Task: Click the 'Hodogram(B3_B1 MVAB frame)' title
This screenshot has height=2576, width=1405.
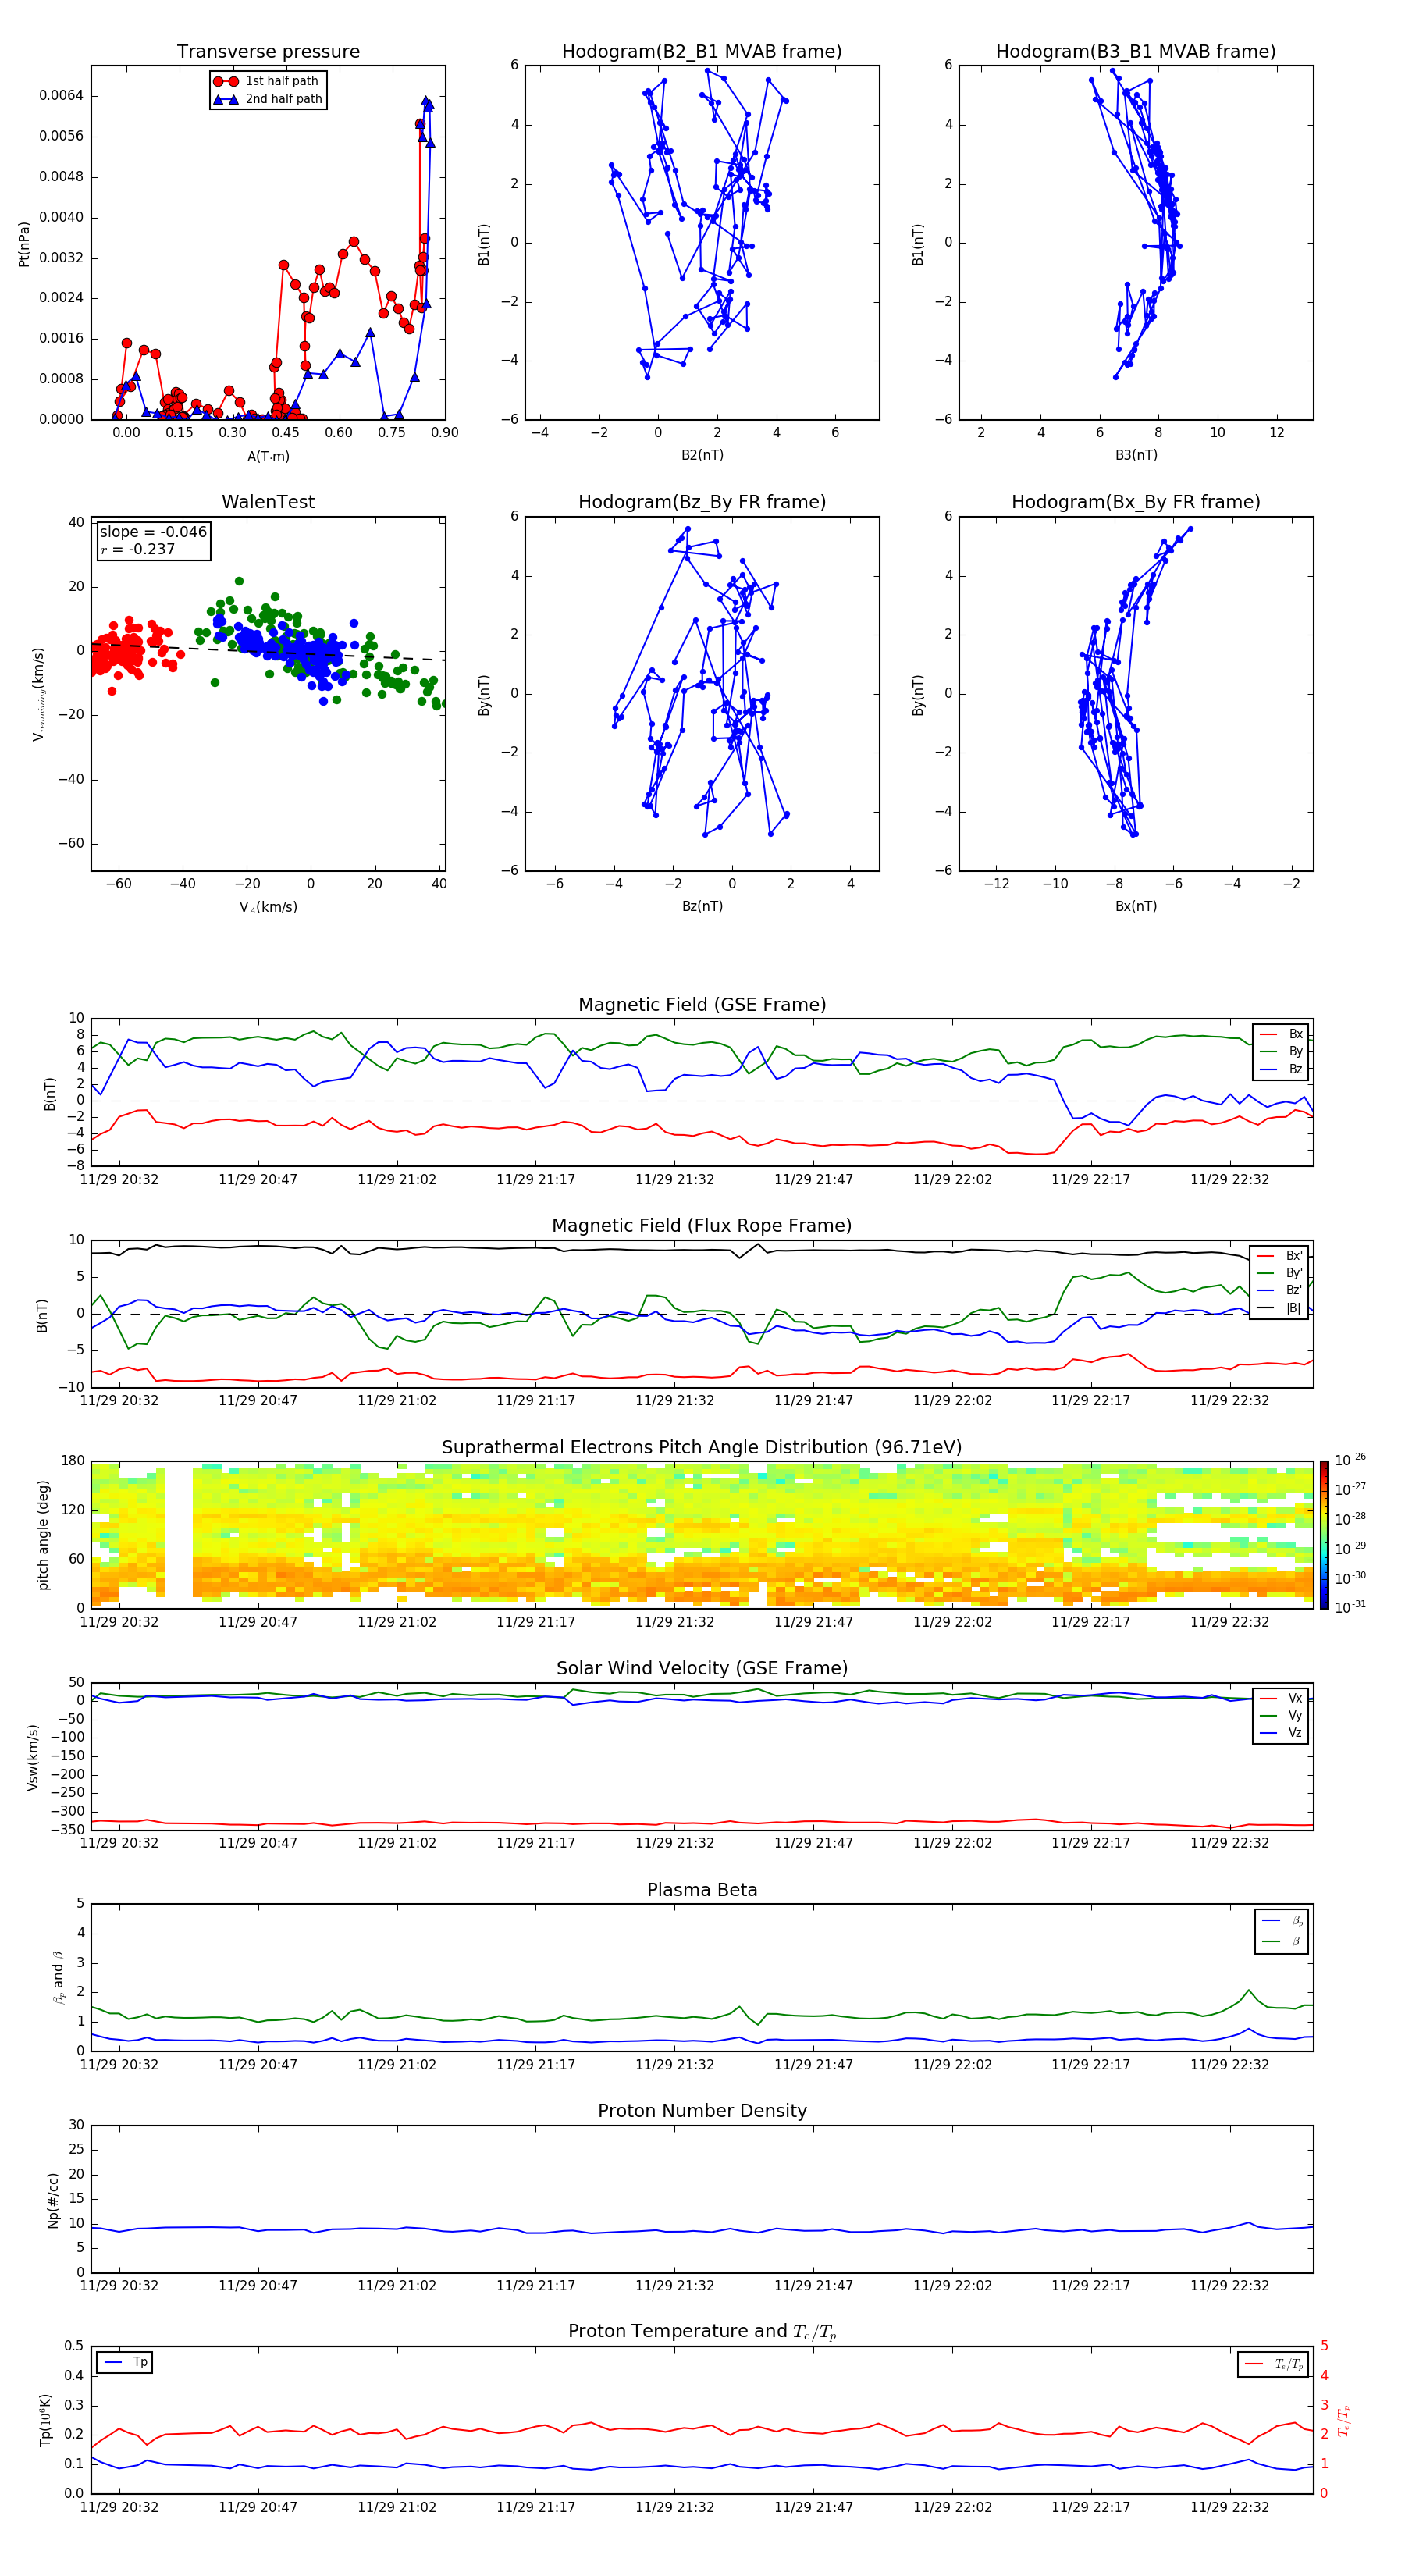Action: (x=1136, y=52)
